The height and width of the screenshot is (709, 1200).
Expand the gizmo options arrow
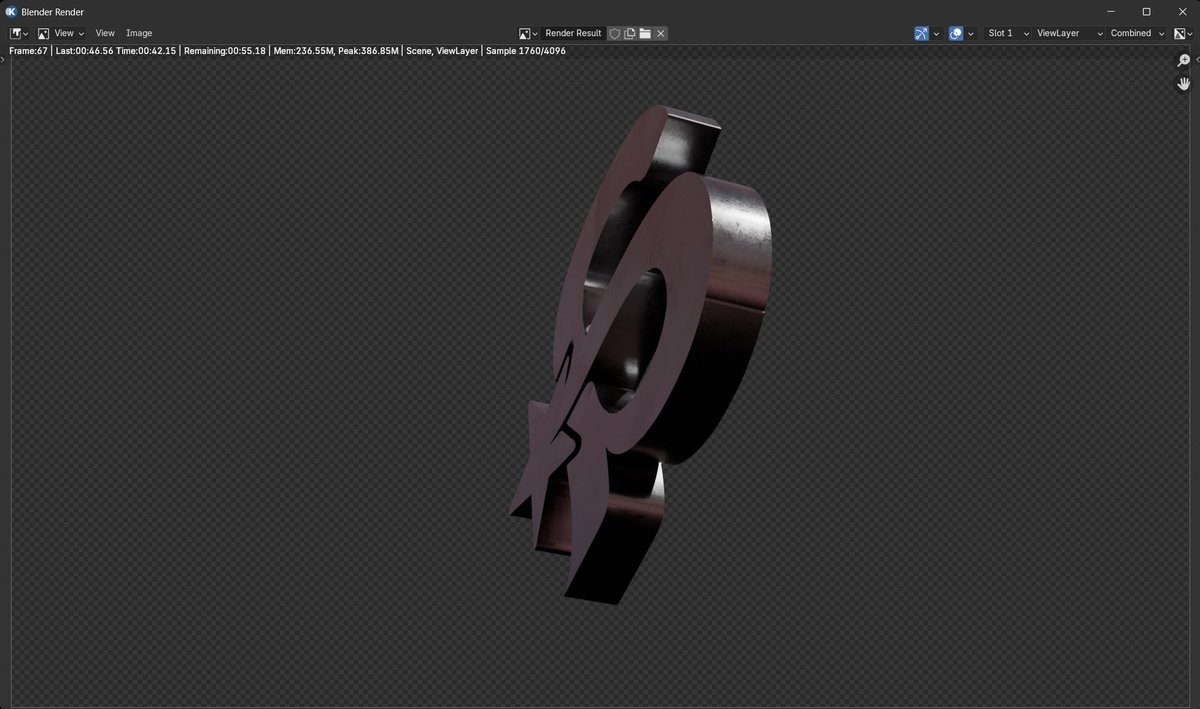[x=936, y=33]
